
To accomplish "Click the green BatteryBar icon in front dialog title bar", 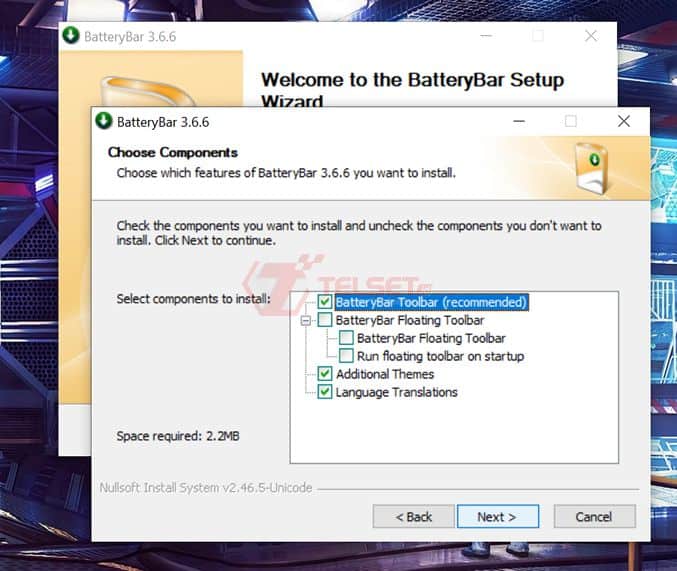I will [104, 121].
